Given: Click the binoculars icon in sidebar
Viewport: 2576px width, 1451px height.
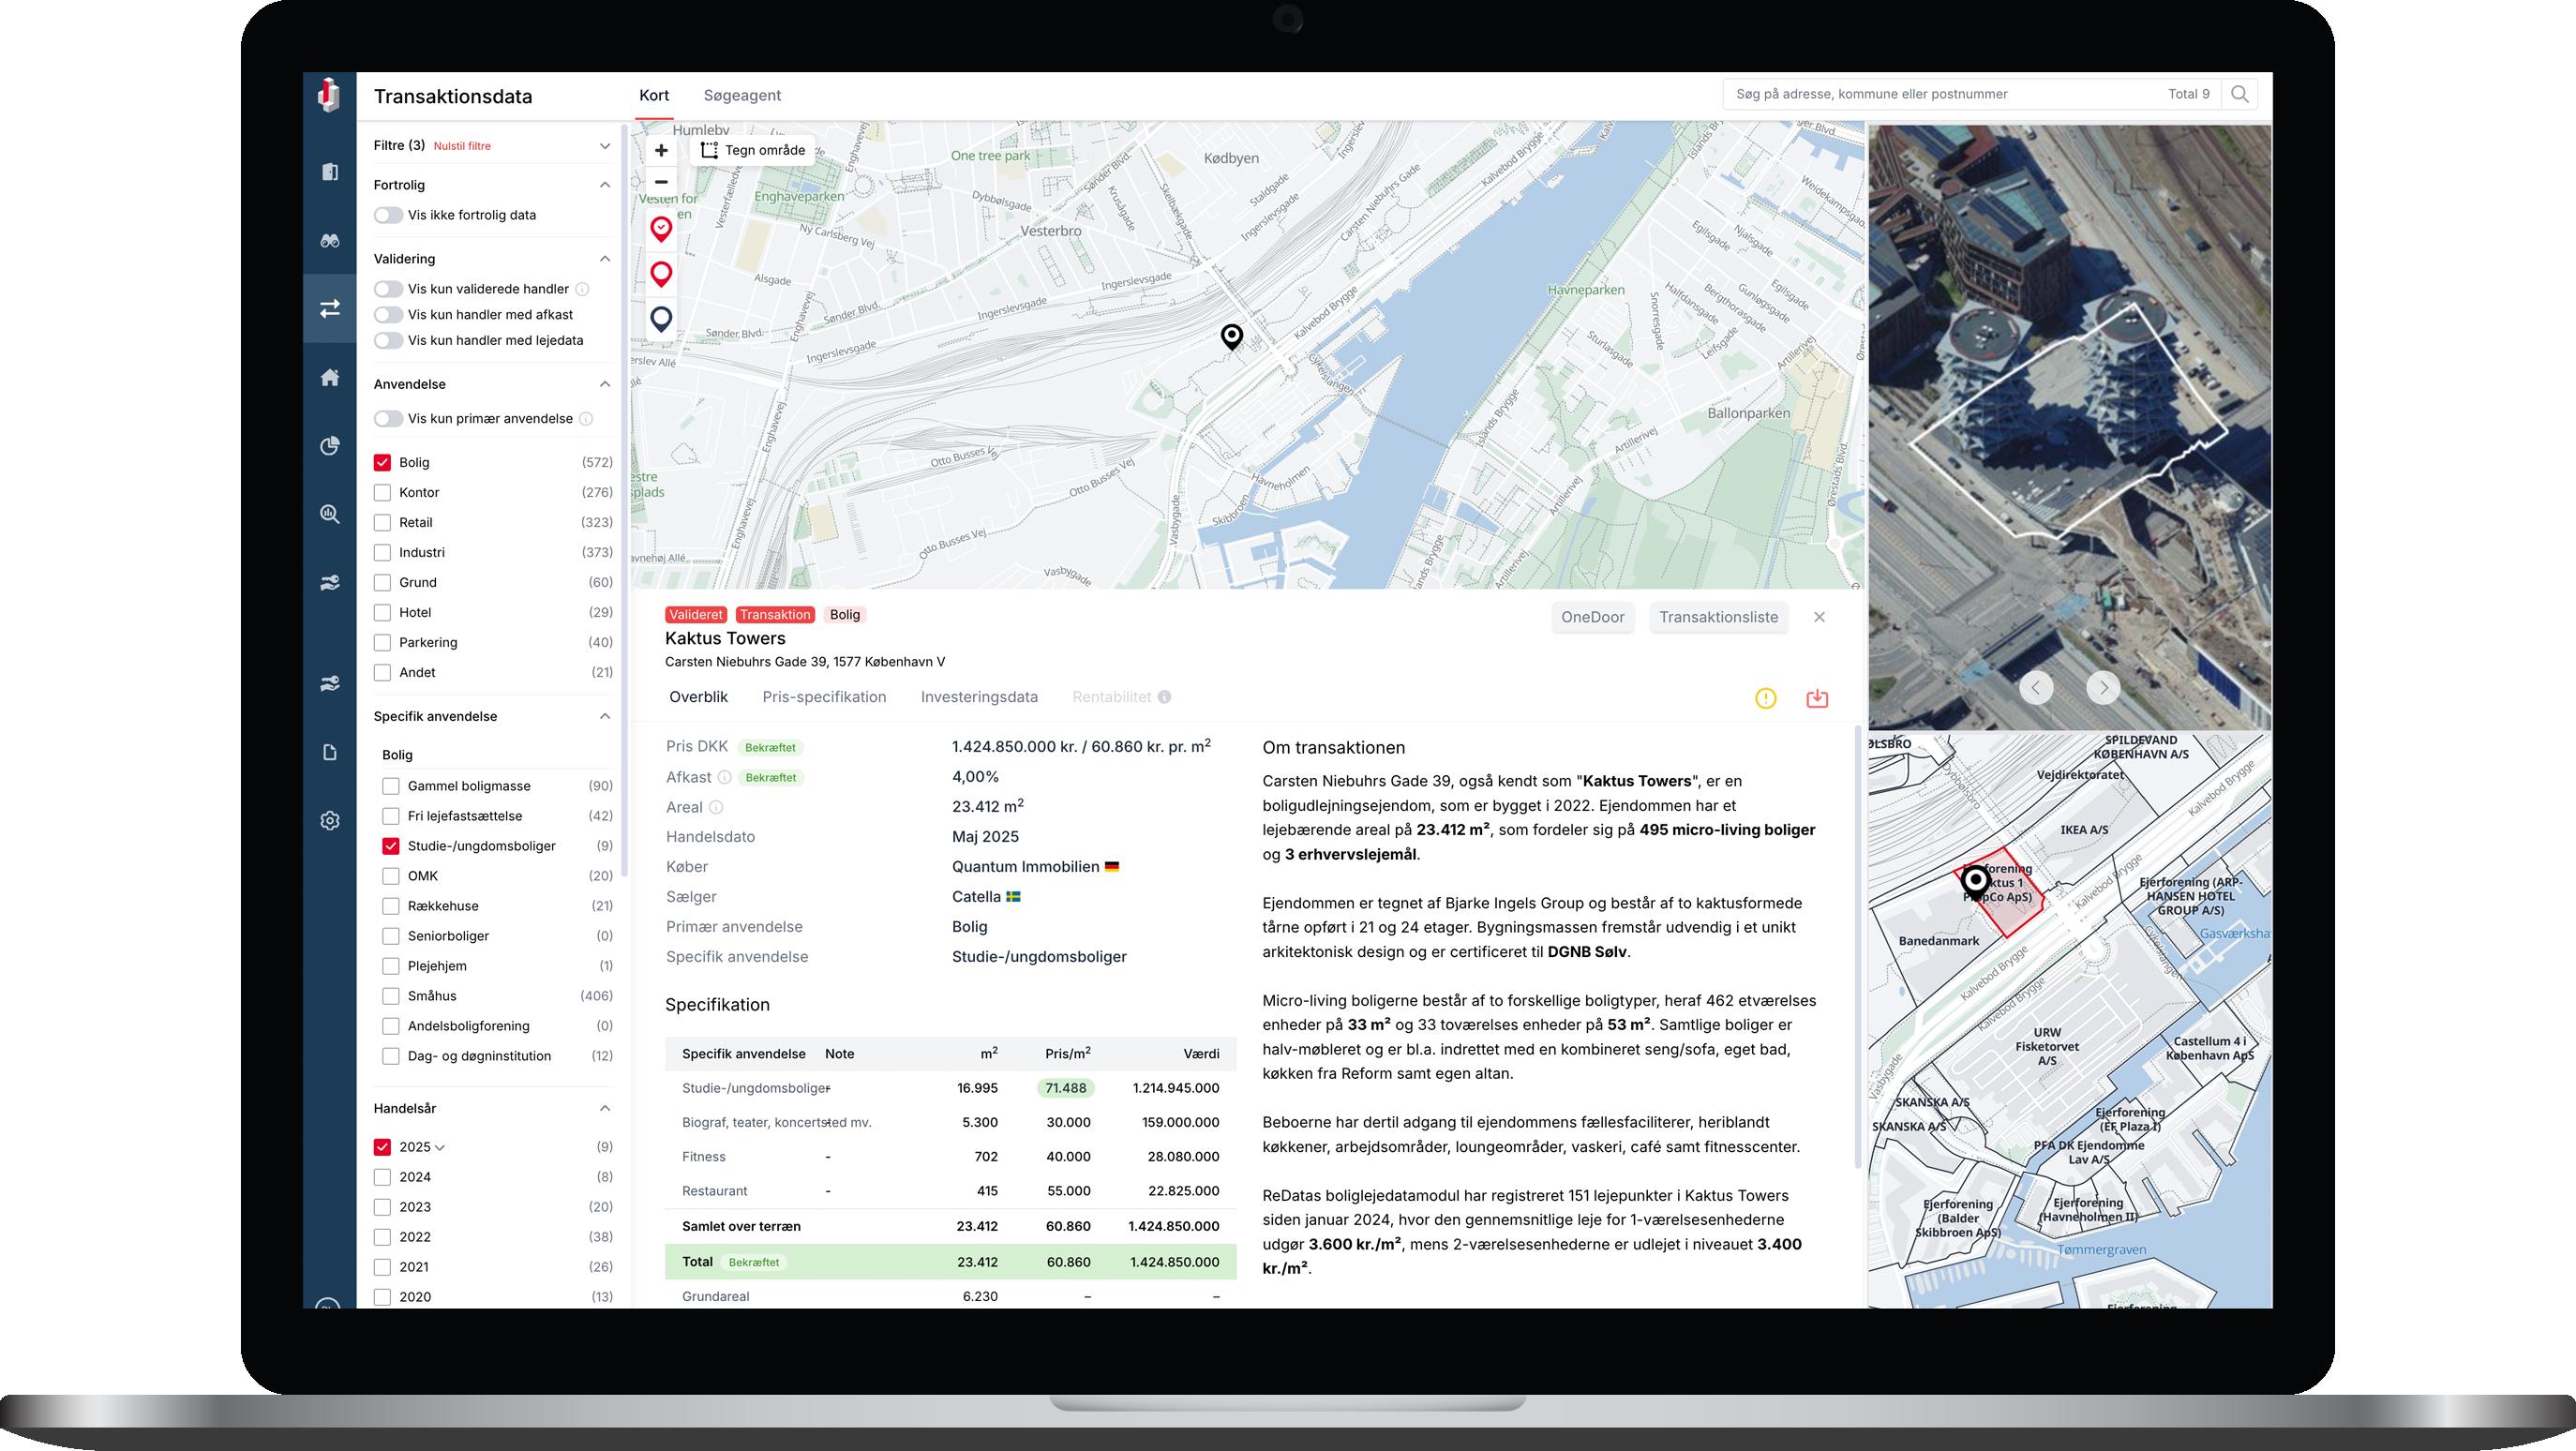Looking at the screenshot, I should click(330, 240).
